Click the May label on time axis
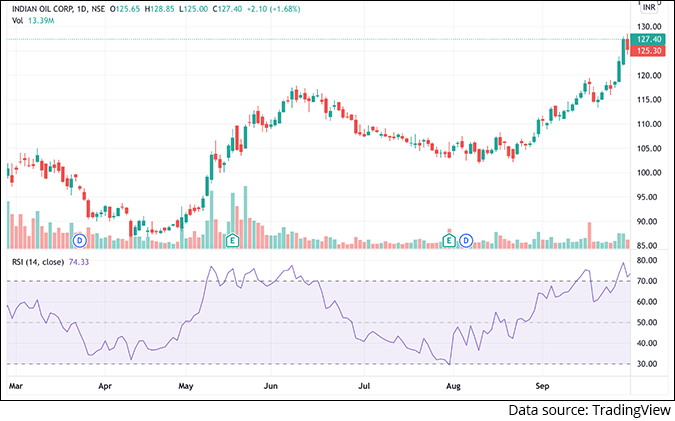This screenshot has width=675, height=421. pos(186,386)
